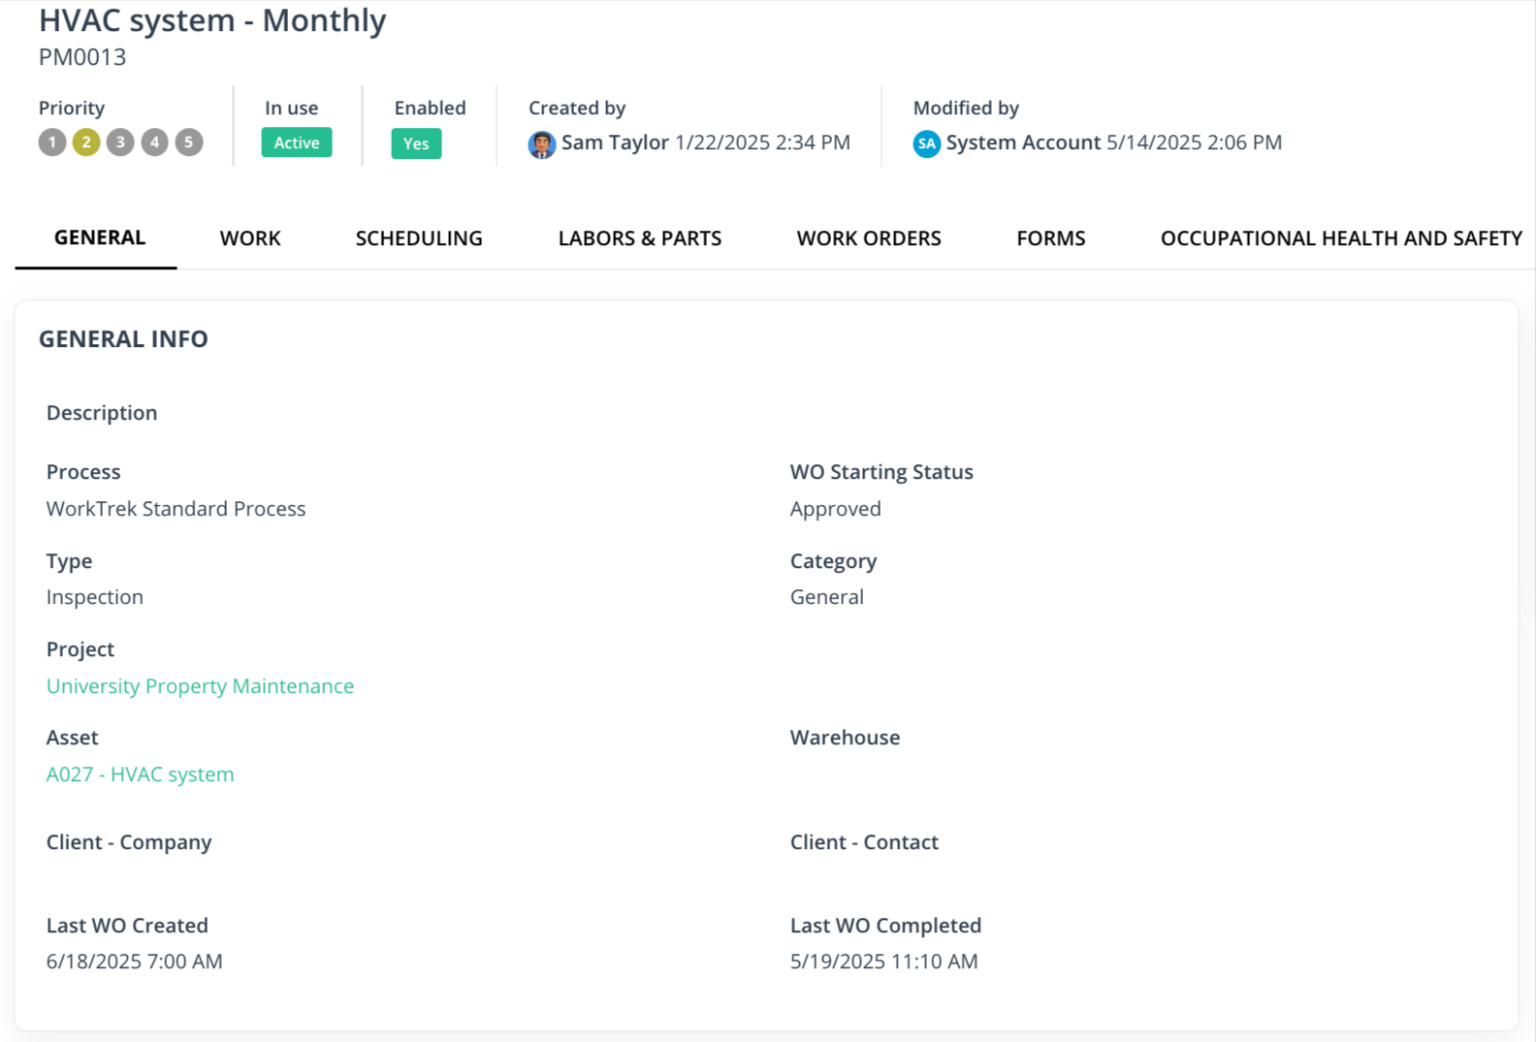Switch to the FORMS tab

point(1051,238)
